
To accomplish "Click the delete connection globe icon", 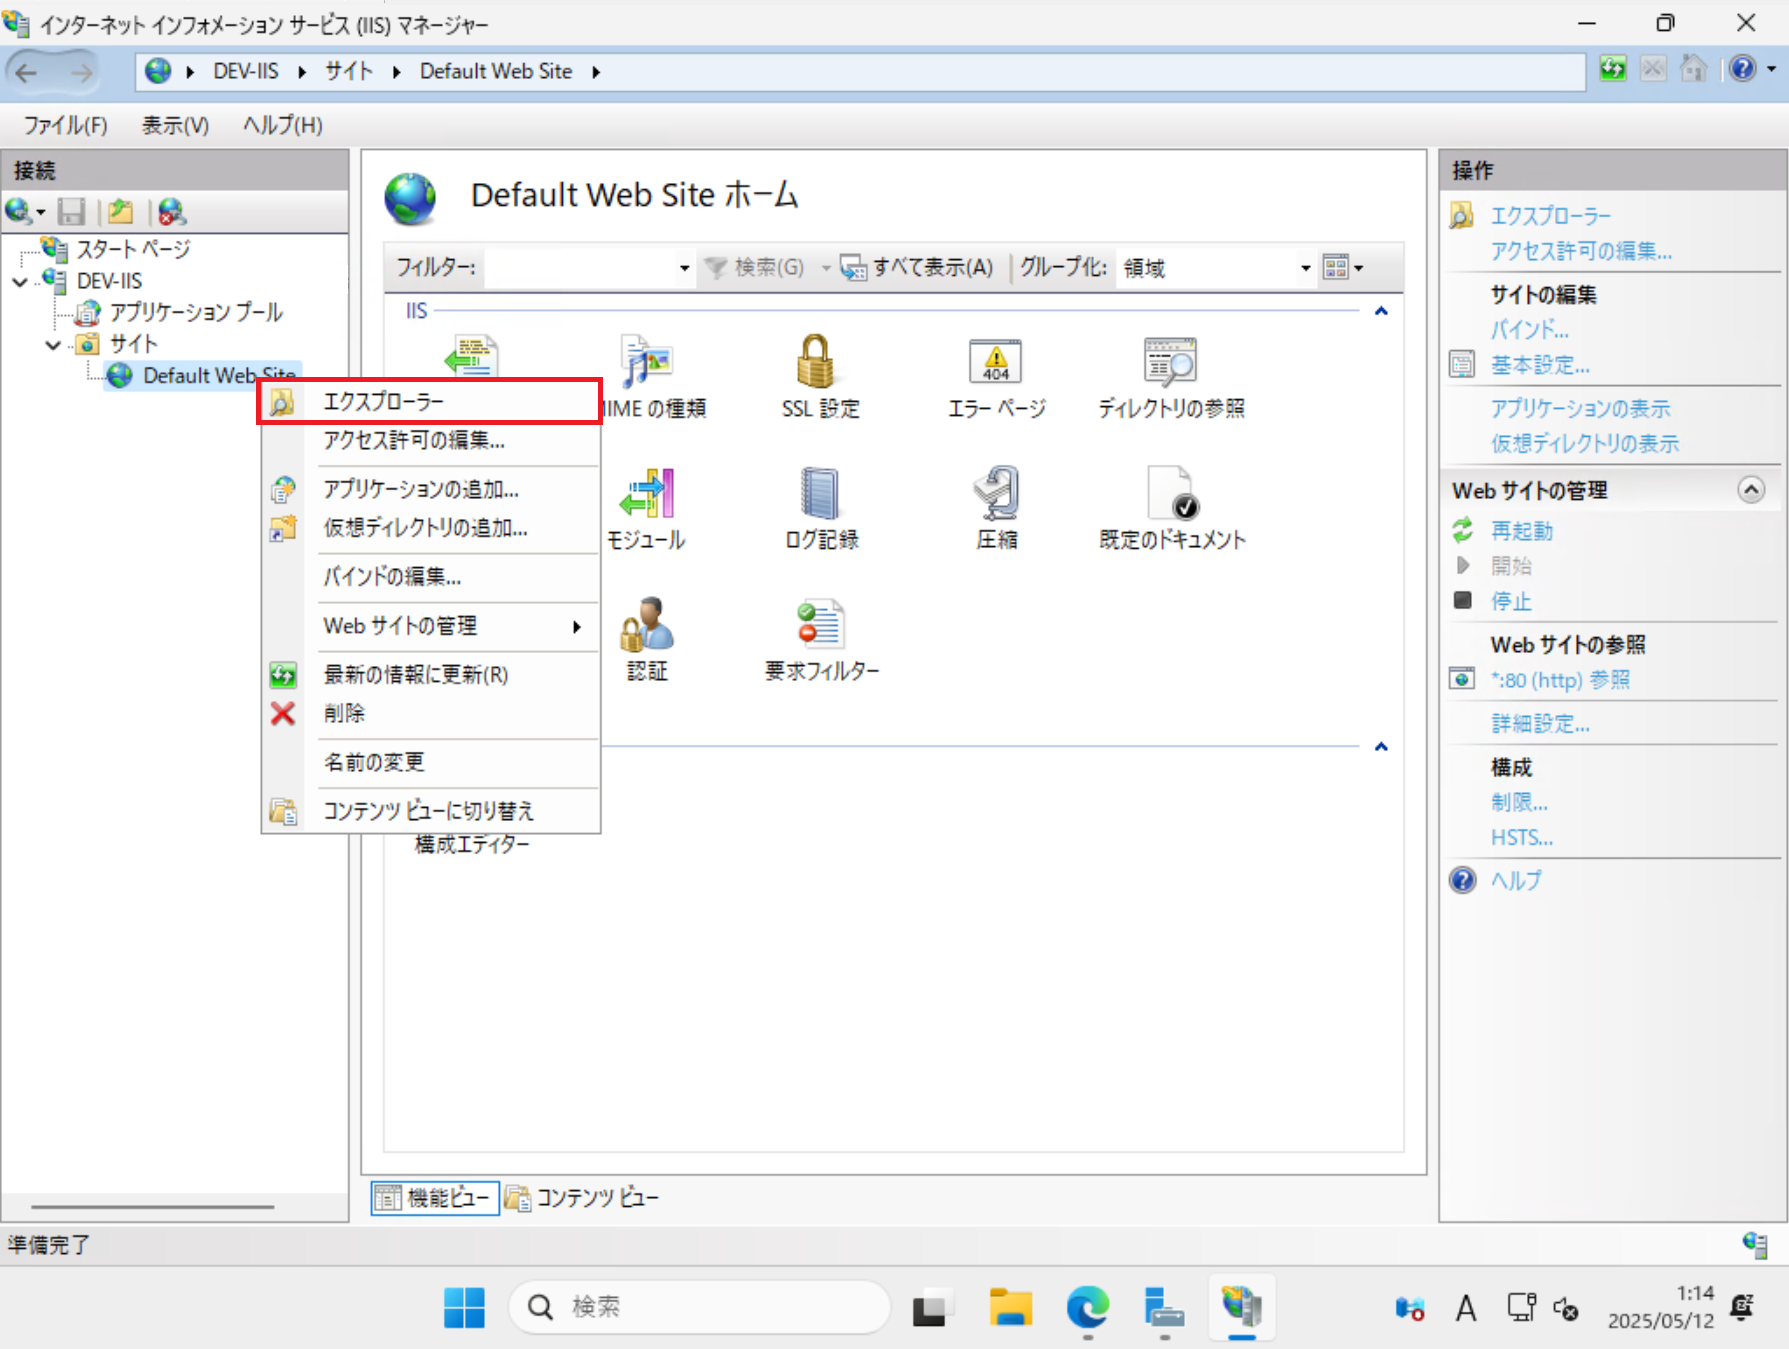I will coord(172,211).
